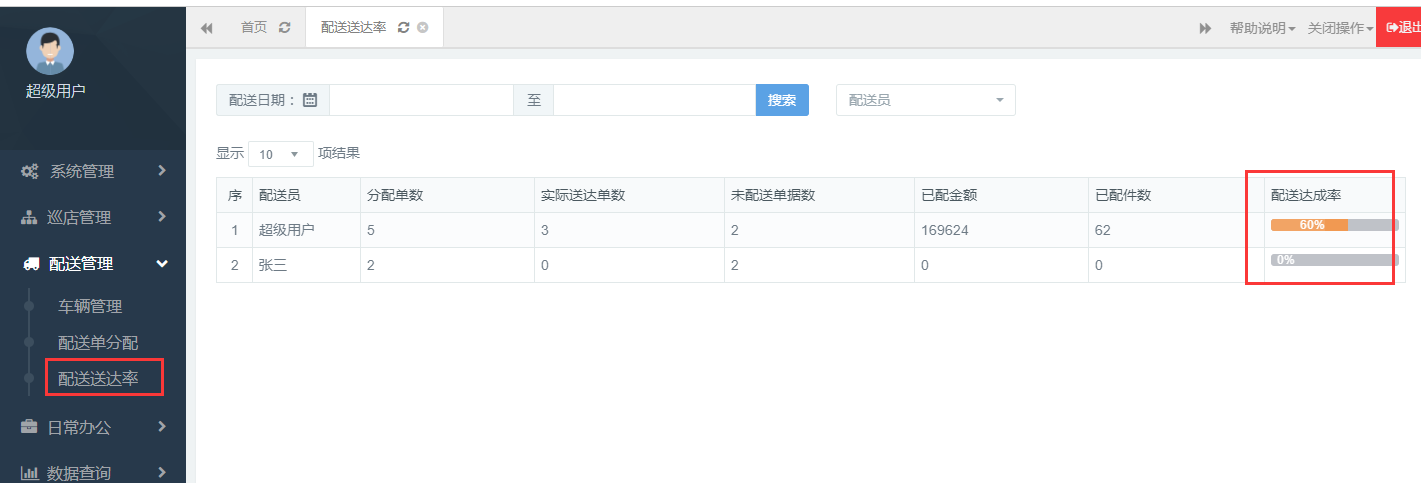The image size is (1421, 483).
Task: Click the double-right arrow tab scroll icon
Action: click(1205, 28)
